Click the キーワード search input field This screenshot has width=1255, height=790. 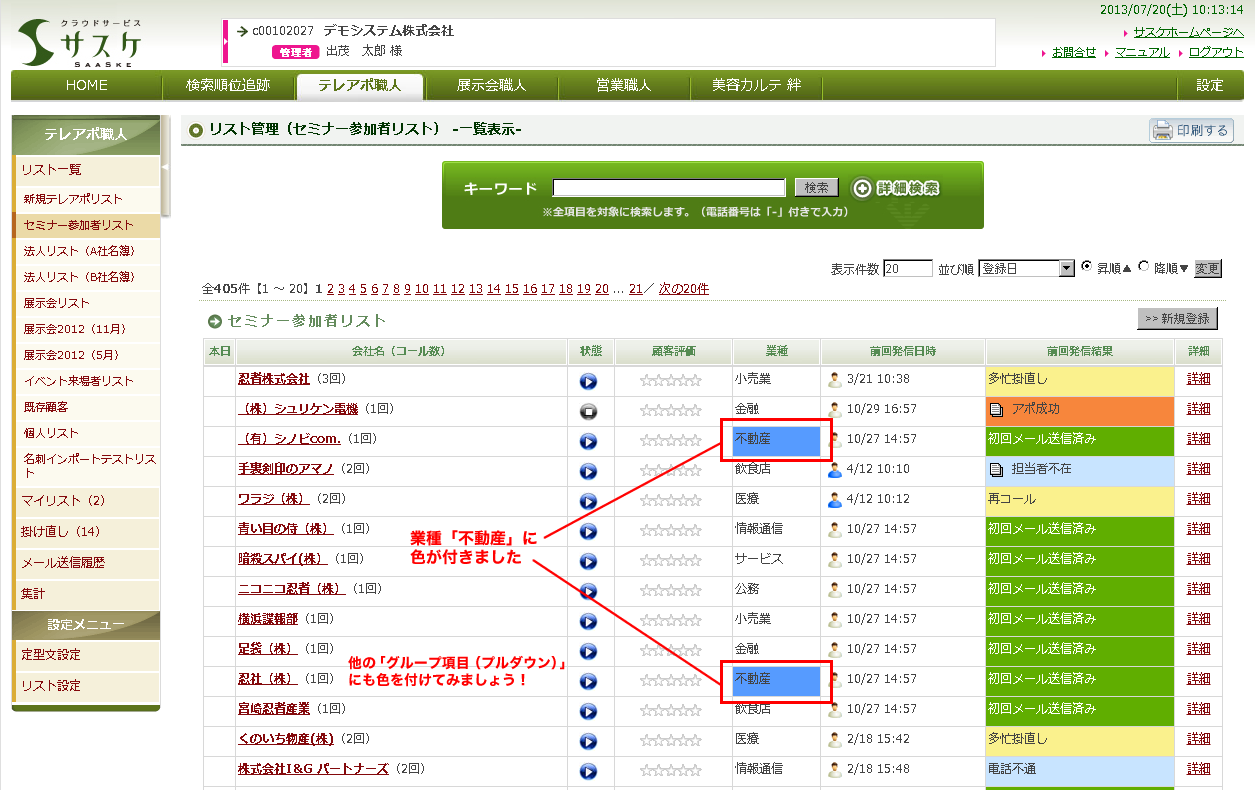tap(669, 188)
